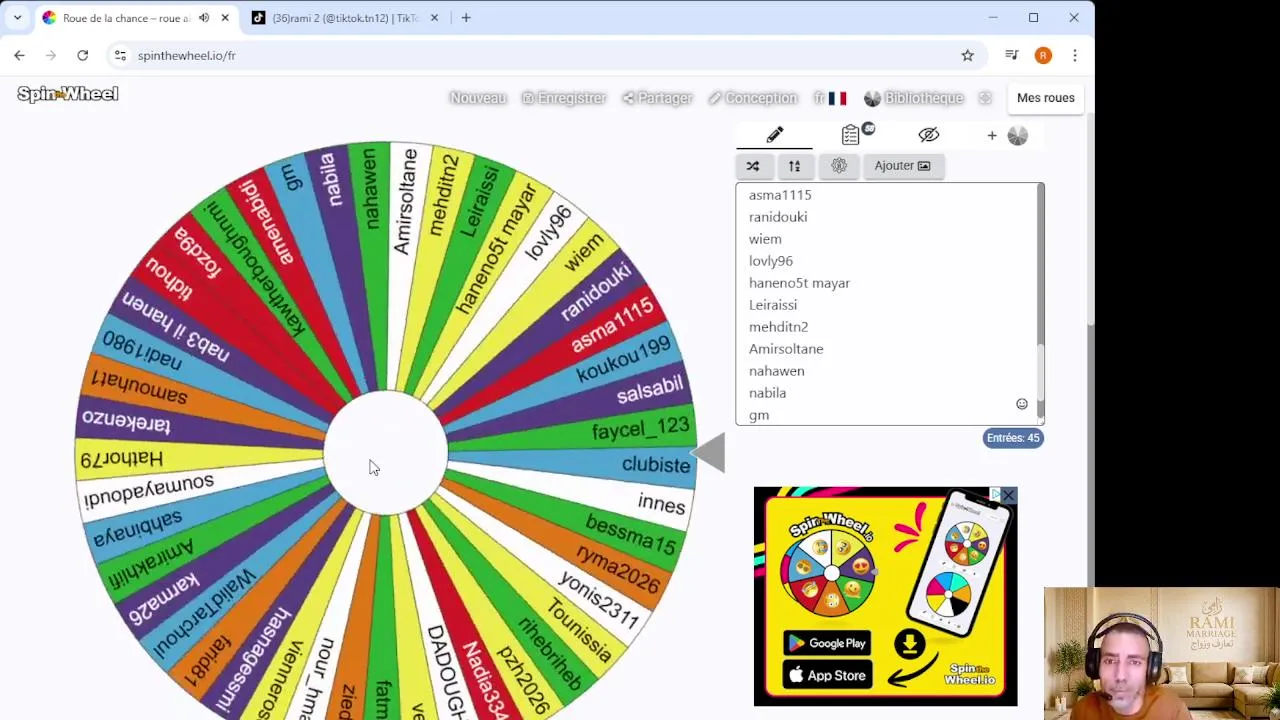Close the Roue de la chance tab
1280x720 pixels.
click(225, 18)
